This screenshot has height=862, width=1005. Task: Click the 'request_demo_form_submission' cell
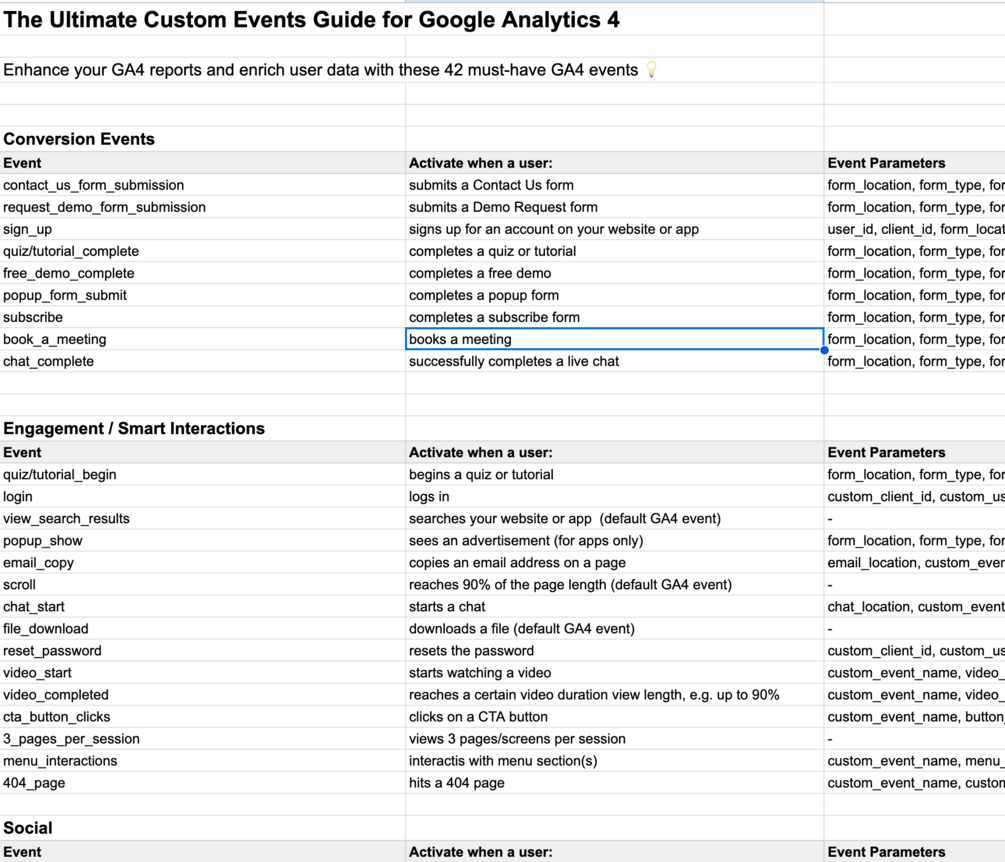coord(104,207)
